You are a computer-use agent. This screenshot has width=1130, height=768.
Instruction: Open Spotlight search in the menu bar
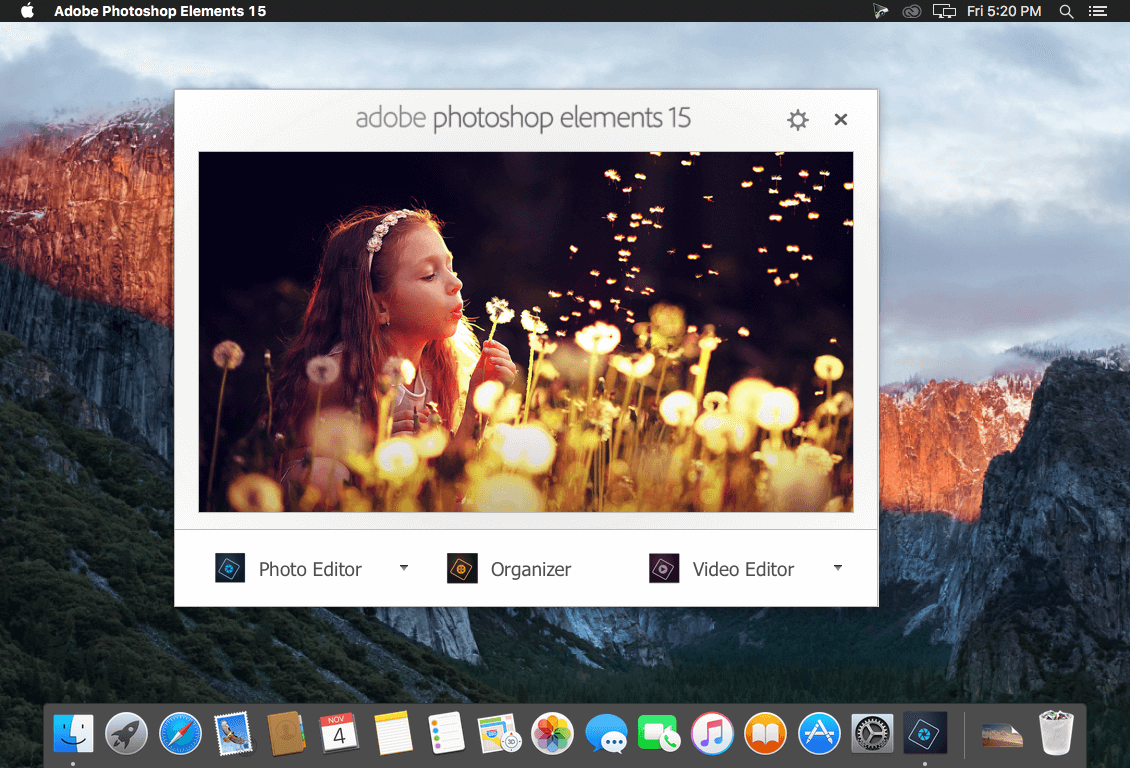[x=1066, y=11]
